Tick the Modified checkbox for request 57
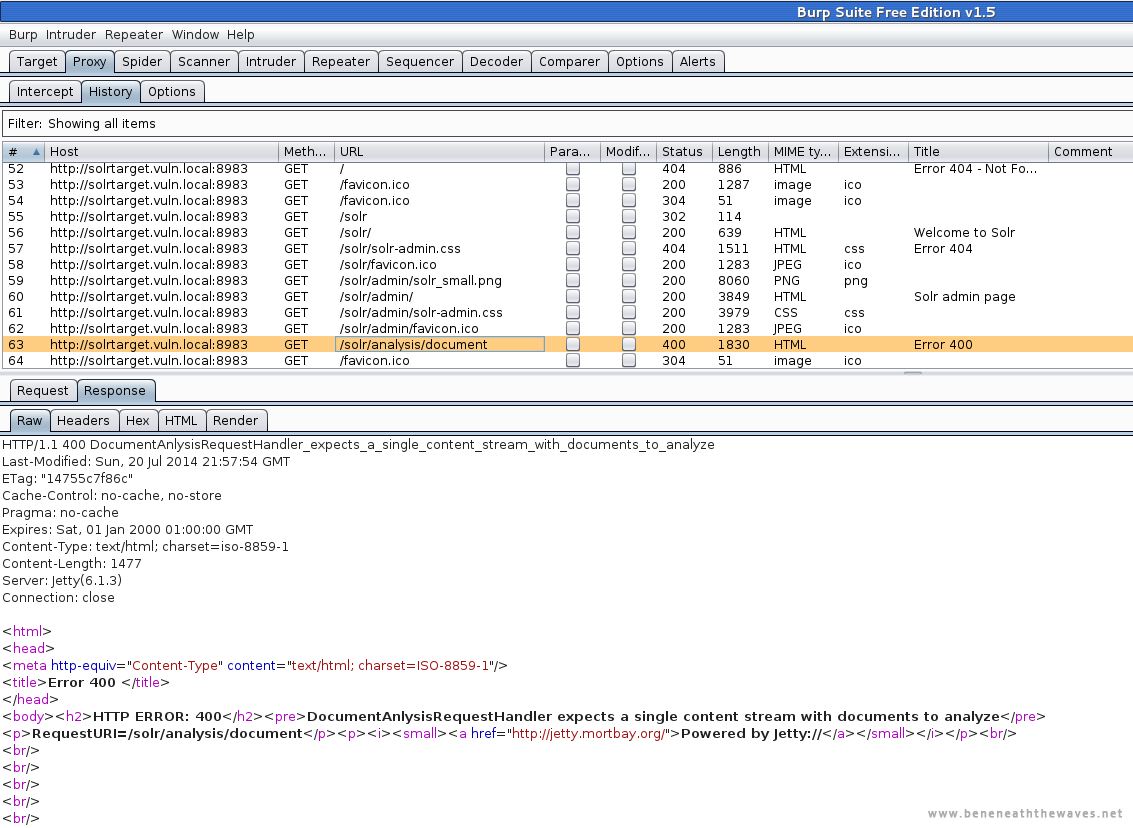 (629, 249)
